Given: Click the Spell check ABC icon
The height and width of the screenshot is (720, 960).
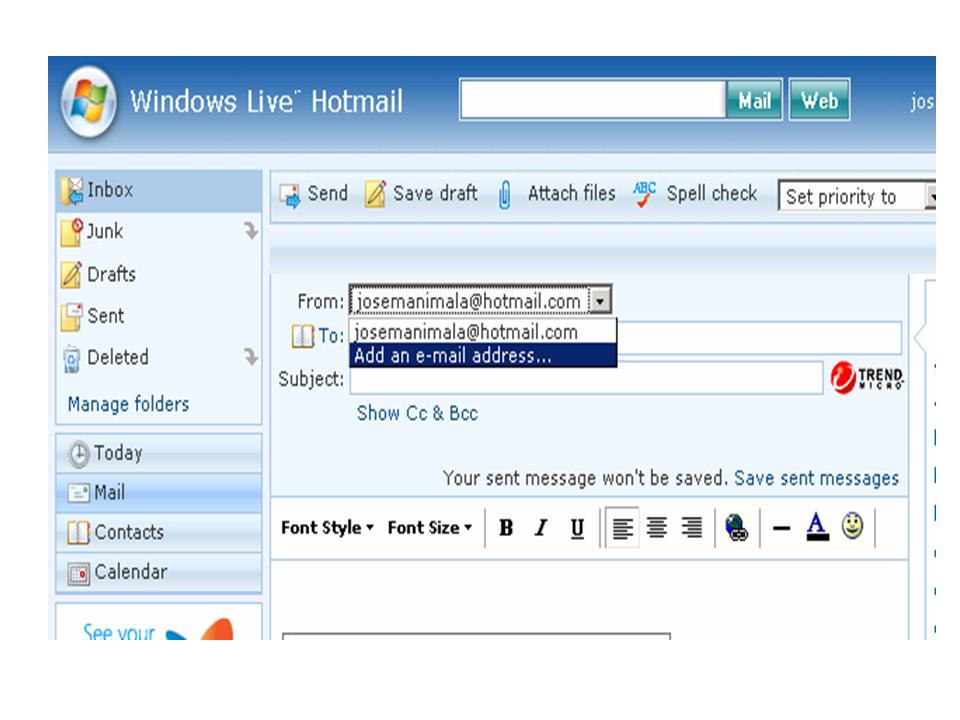Looking at the screenshot, I should 645,193.
